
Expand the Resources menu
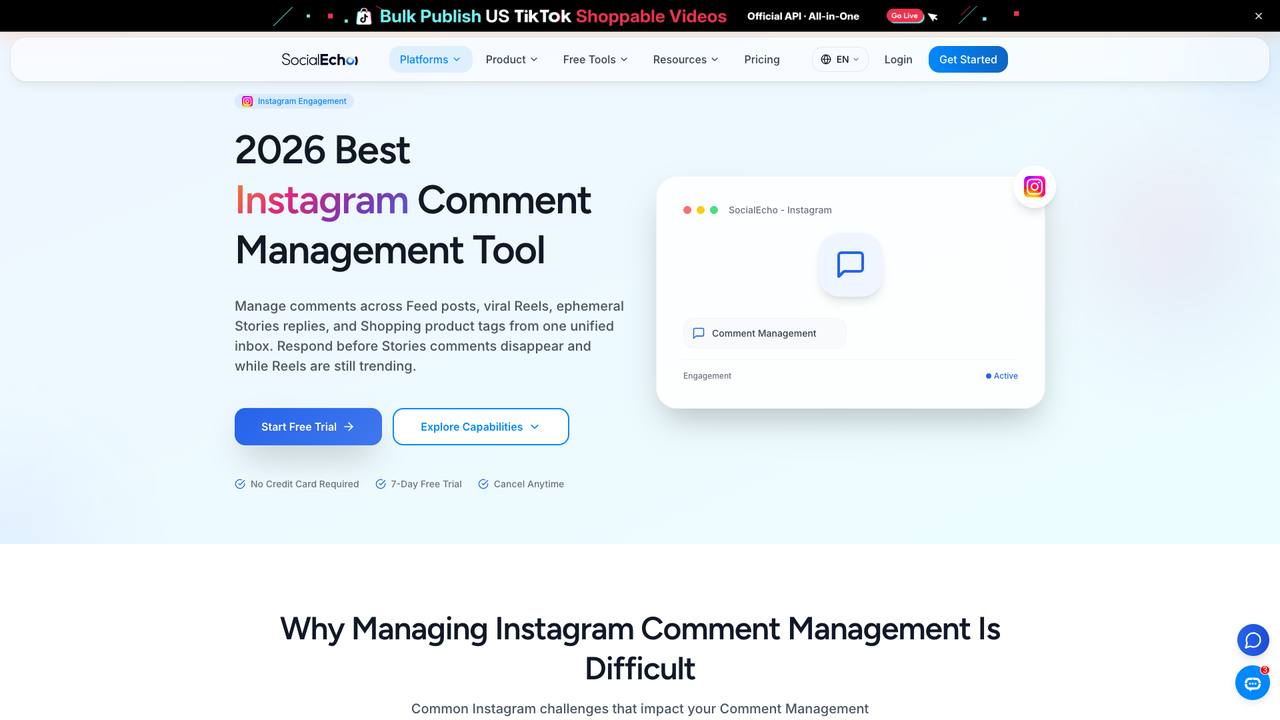click(685, 60)
